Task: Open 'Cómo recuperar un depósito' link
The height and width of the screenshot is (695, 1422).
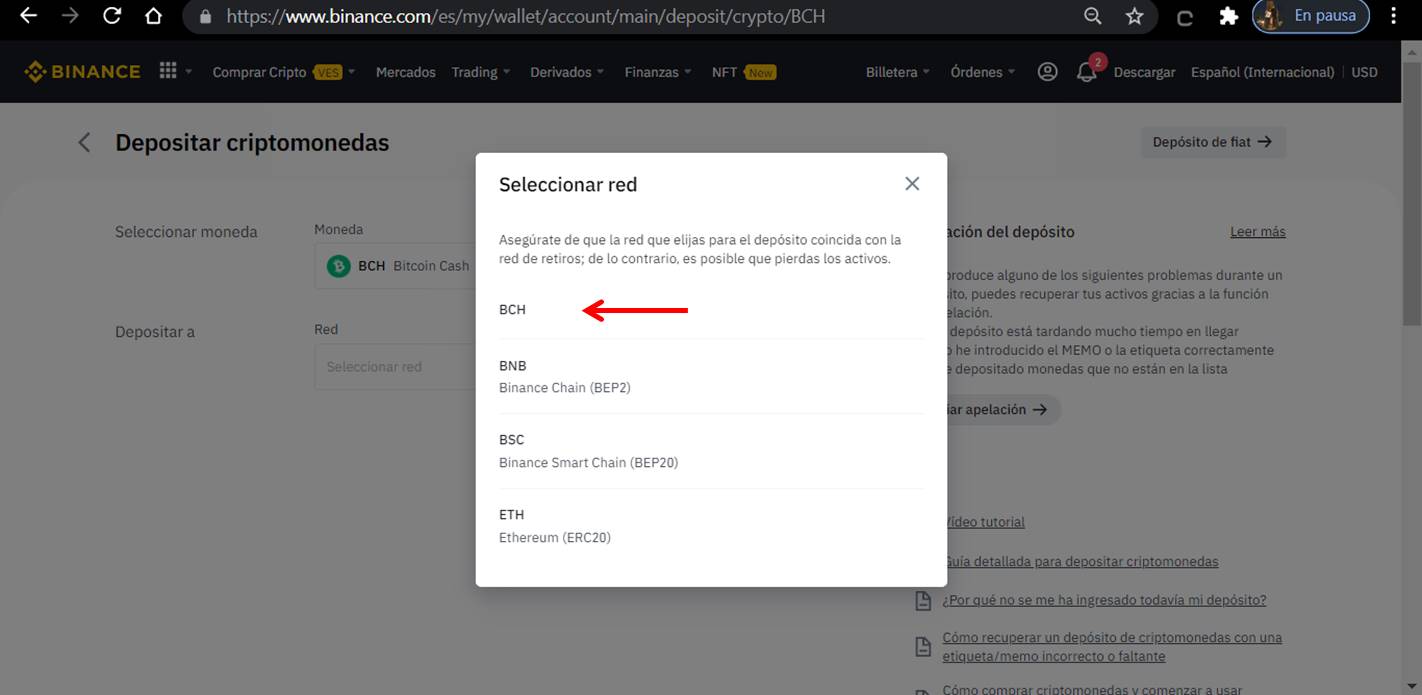Action: tap(1112, 647)
